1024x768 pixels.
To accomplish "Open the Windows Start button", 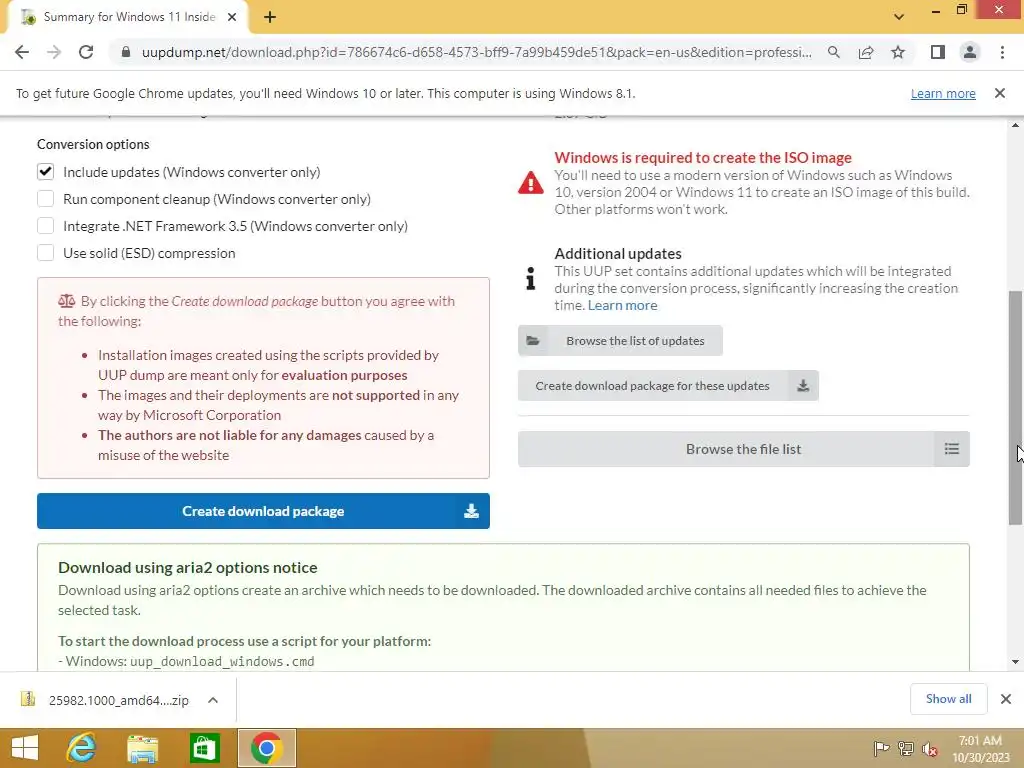I will (x=25, y=748).
